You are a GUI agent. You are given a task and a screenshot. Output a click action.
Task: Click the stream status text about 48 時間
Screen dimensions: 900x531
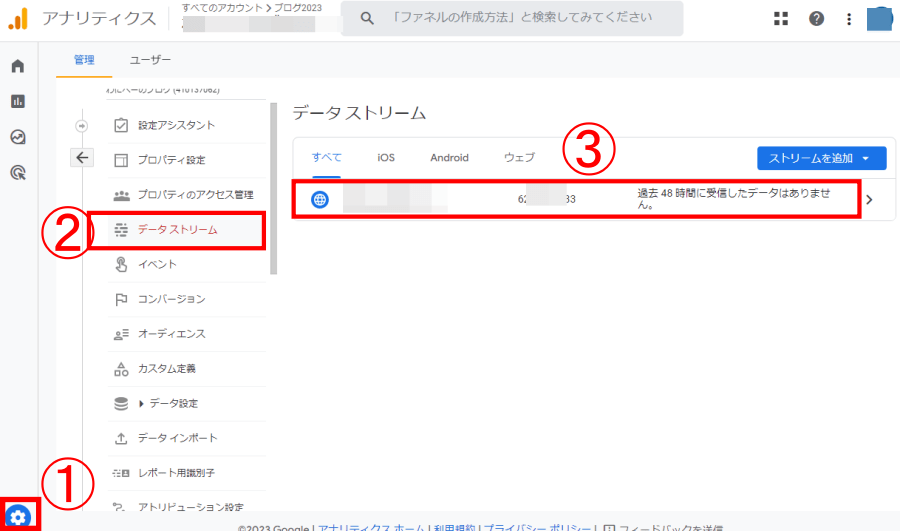click(x=734, y=199)
